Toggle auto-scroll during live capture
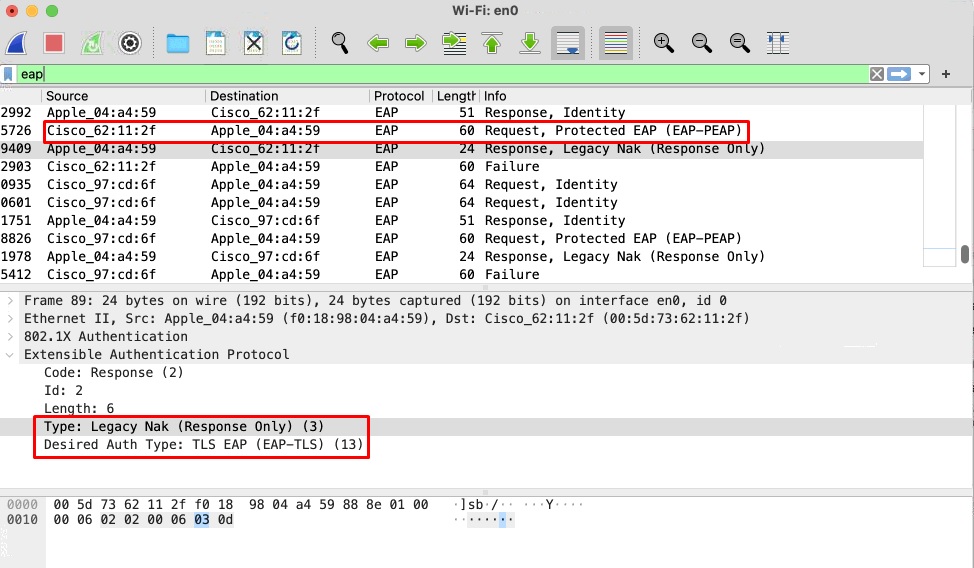Image resolution: width=974 pixels, height=568 pixels. 568,43
